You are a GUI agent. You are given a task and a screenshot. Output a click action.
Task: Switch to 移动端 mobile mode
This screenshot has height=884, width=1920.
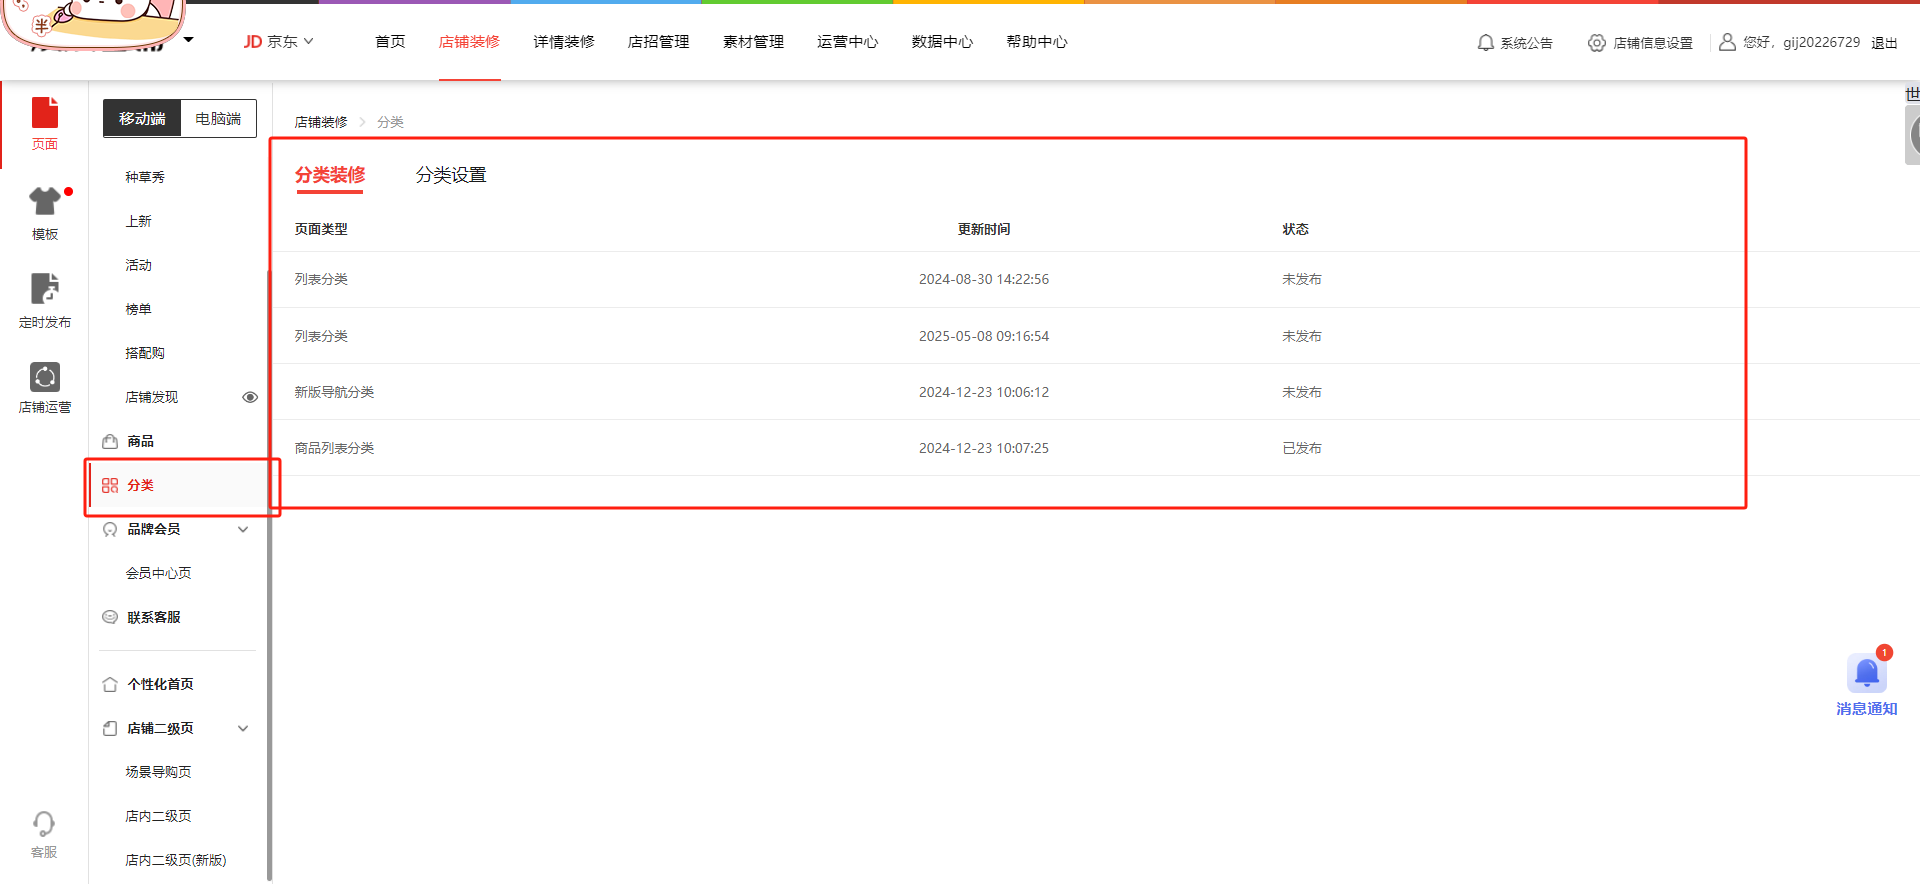pyautogui.click(x=142, y=119)
